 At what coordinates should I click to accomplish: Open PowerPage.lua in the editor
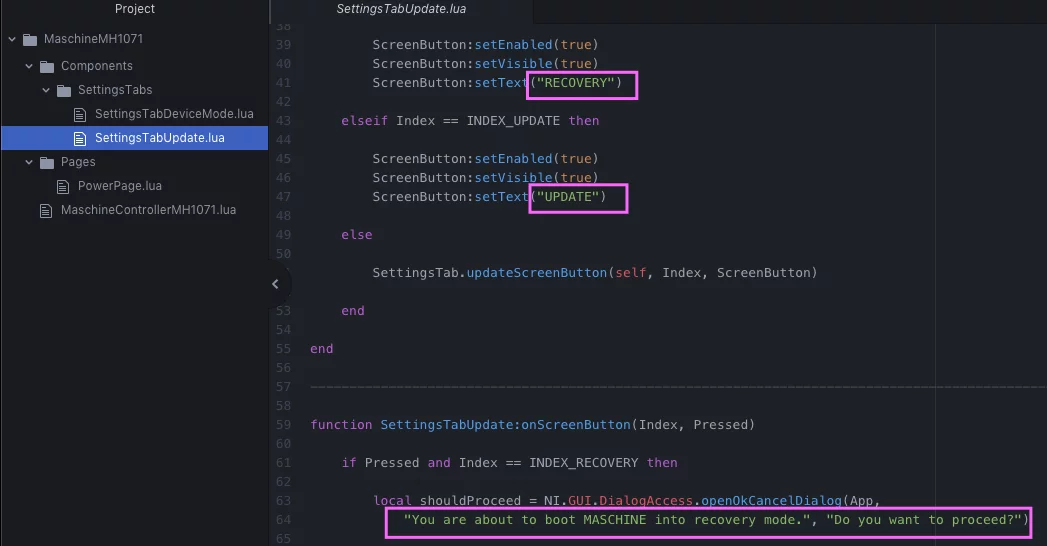120,186
